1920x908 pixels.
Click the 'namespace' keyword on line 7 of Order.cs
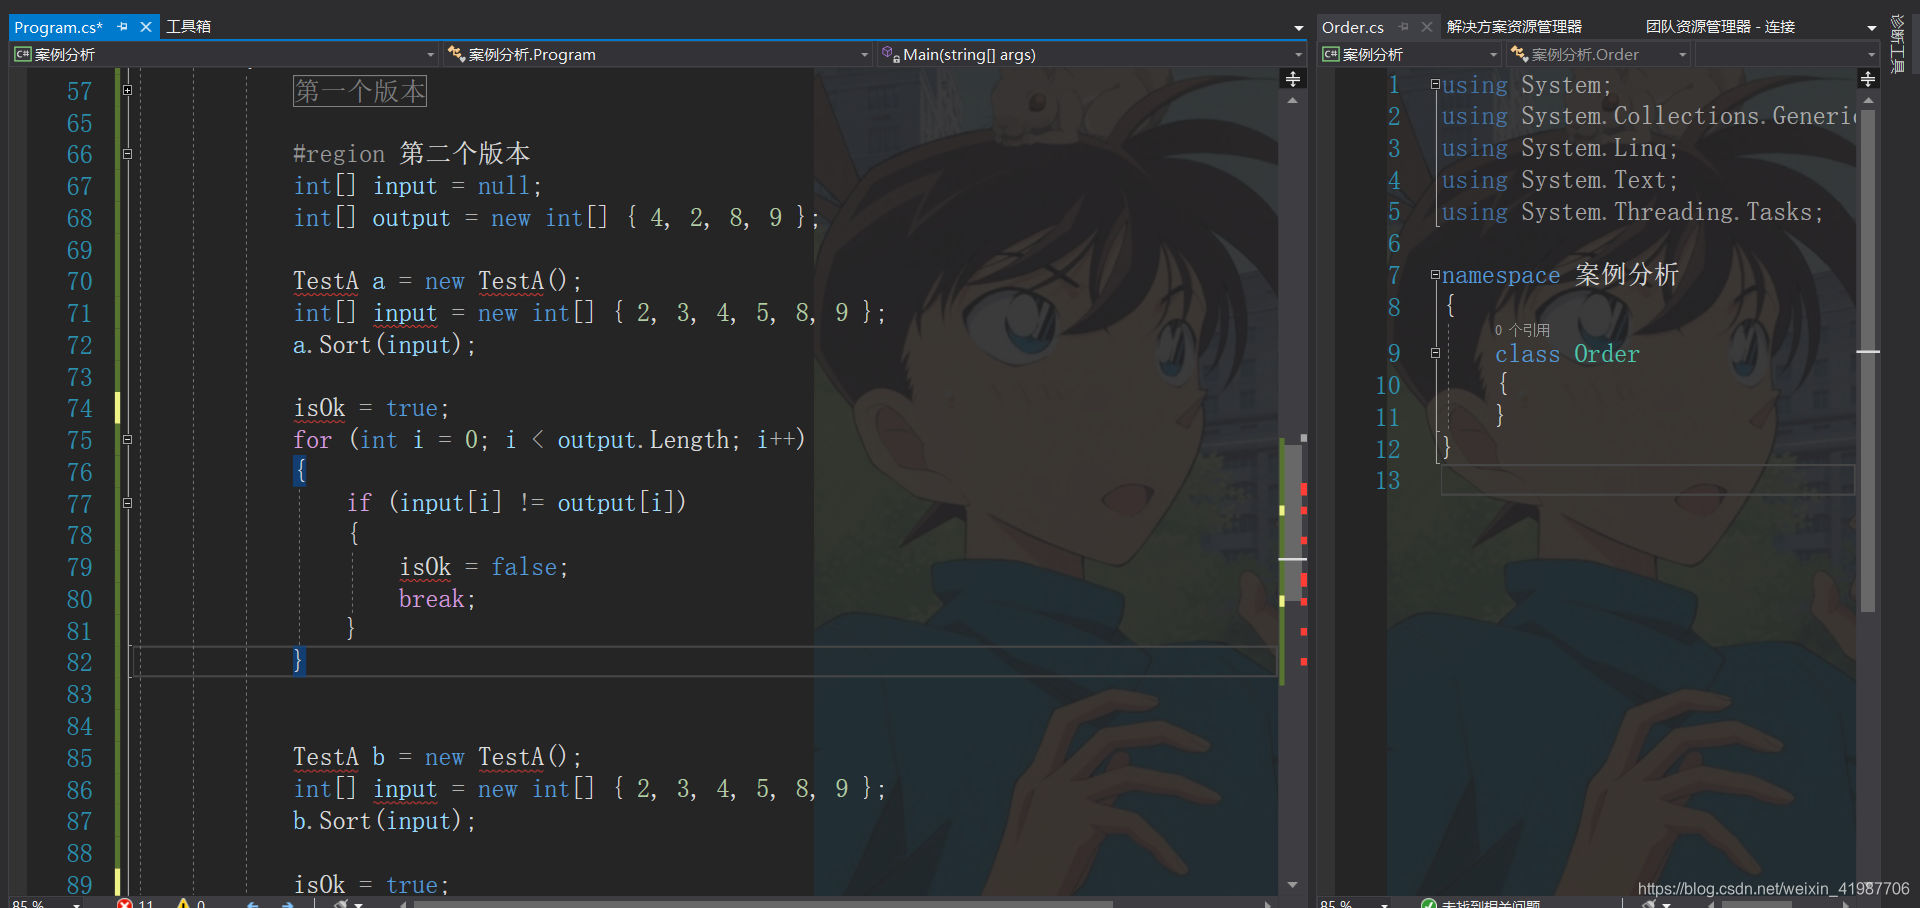[x=1501, y=275]
